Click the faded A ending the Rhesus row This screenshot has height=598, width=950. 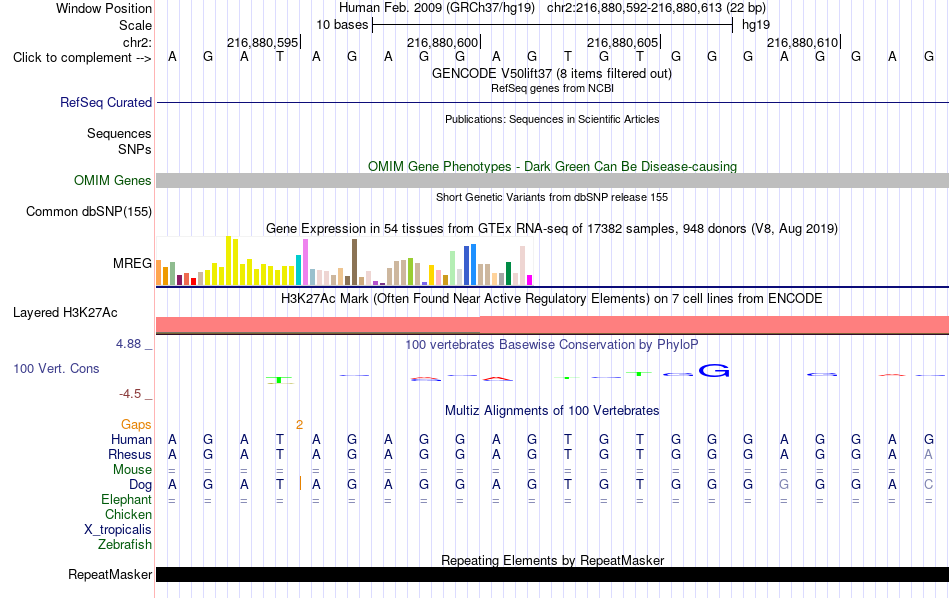point(928,454)
